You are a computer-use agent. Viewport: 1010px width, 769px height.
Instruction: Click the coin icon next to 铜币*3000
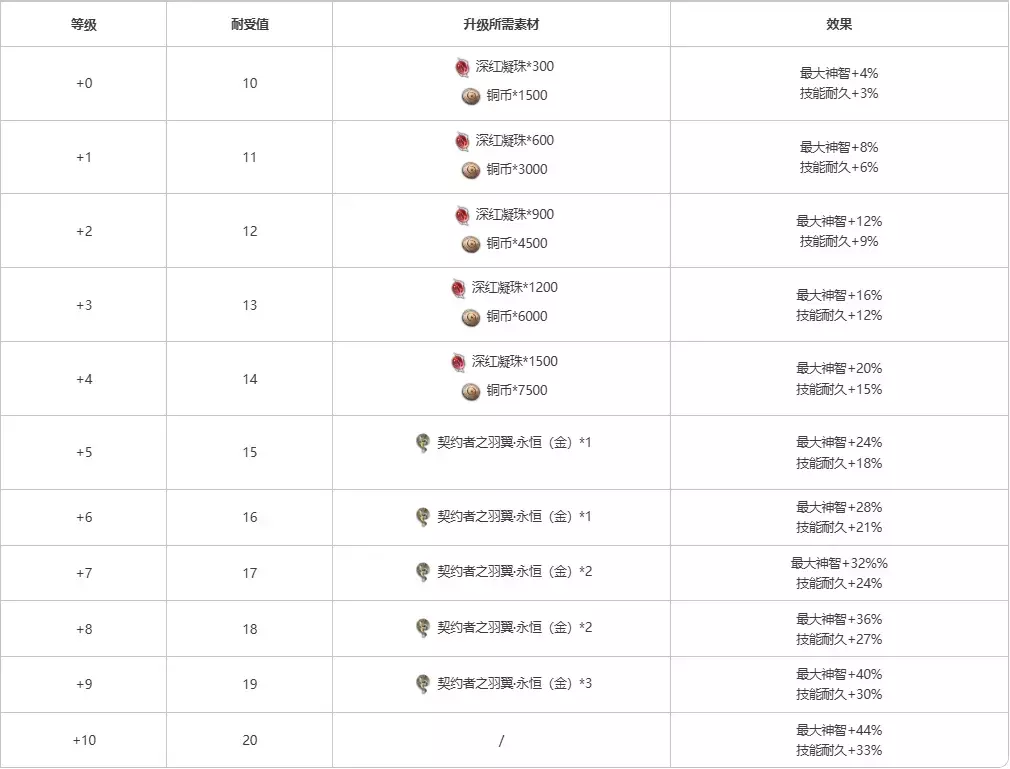[471, 170]
